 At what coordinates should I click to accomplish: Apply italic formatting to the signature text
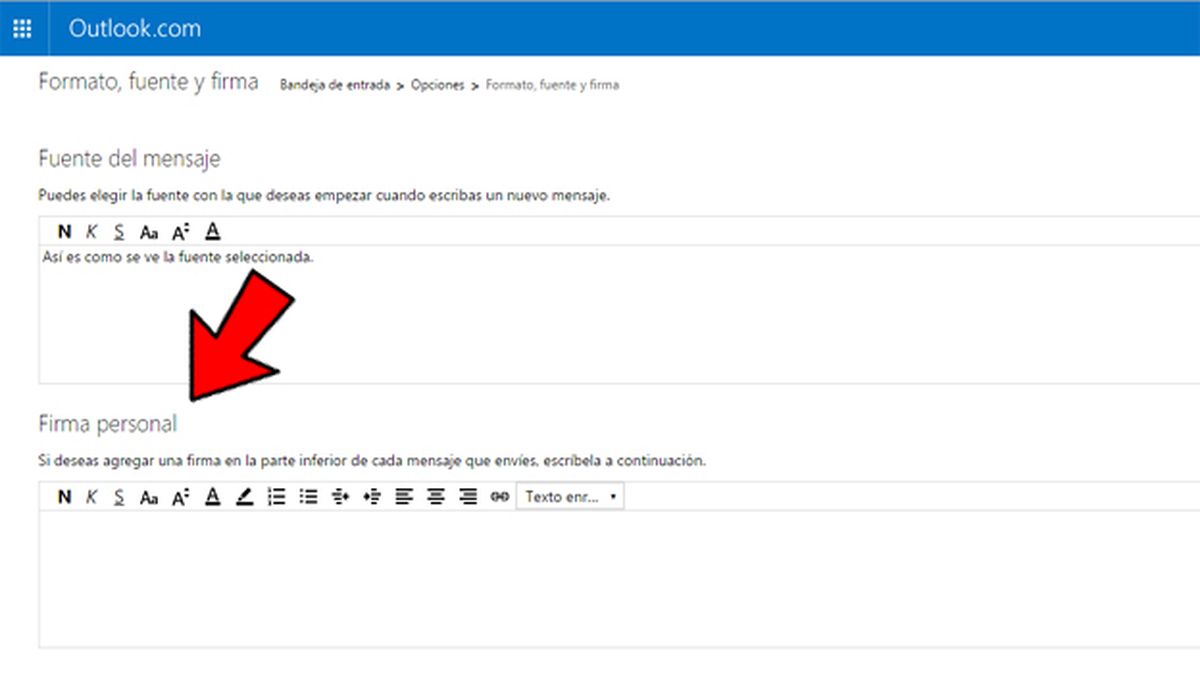91,496
